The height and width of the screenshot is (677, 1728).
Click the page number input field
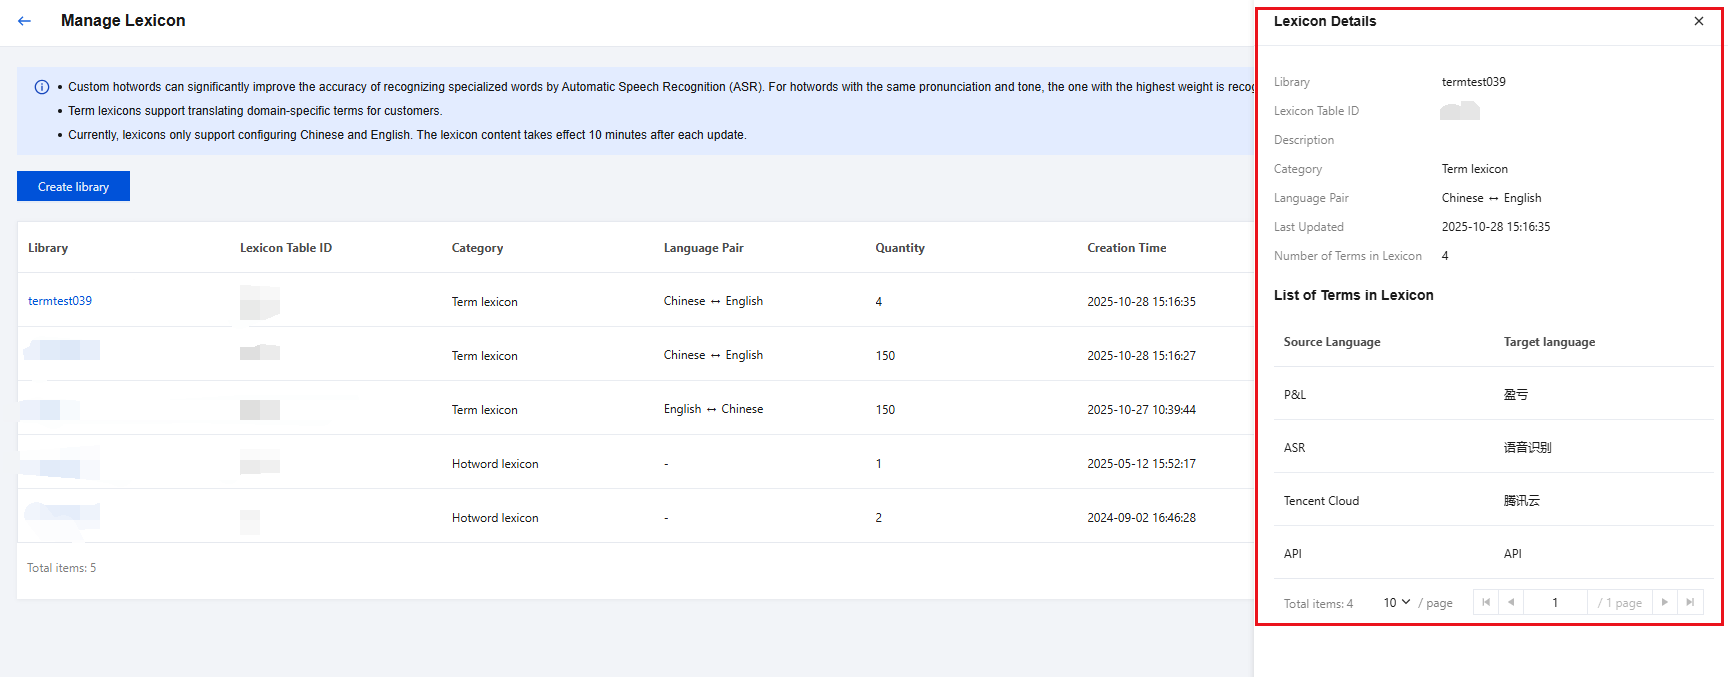tap(1555, 602)
